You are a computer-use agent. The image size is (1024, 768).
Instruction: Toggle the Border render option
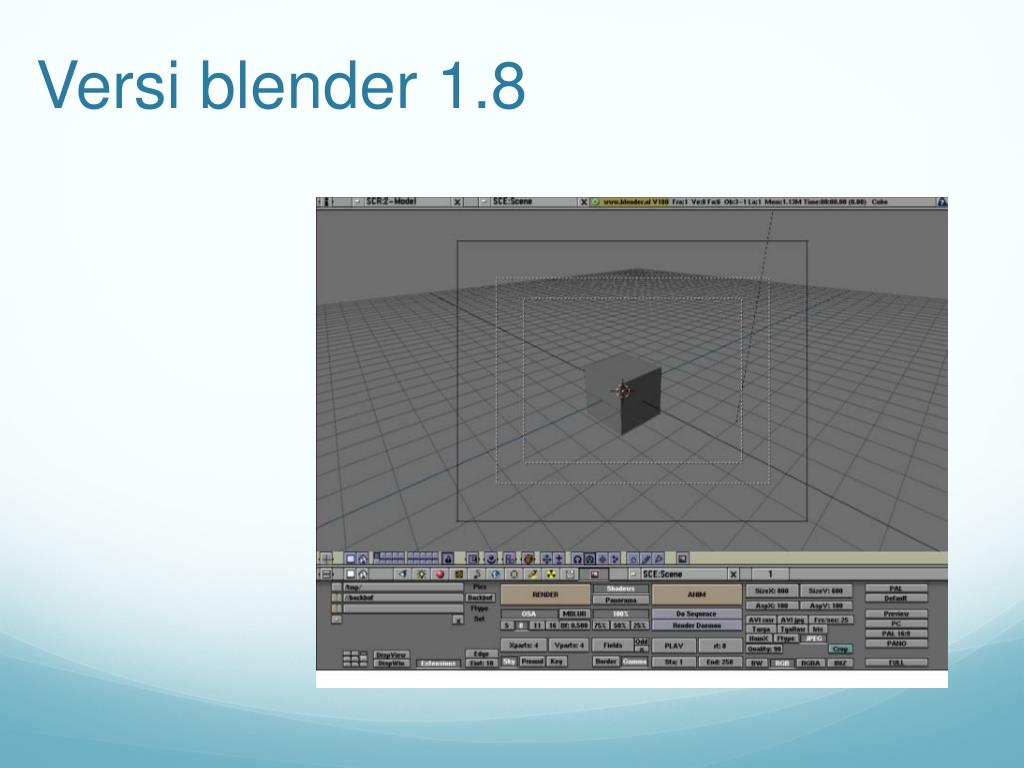click(x=605, y=662)
